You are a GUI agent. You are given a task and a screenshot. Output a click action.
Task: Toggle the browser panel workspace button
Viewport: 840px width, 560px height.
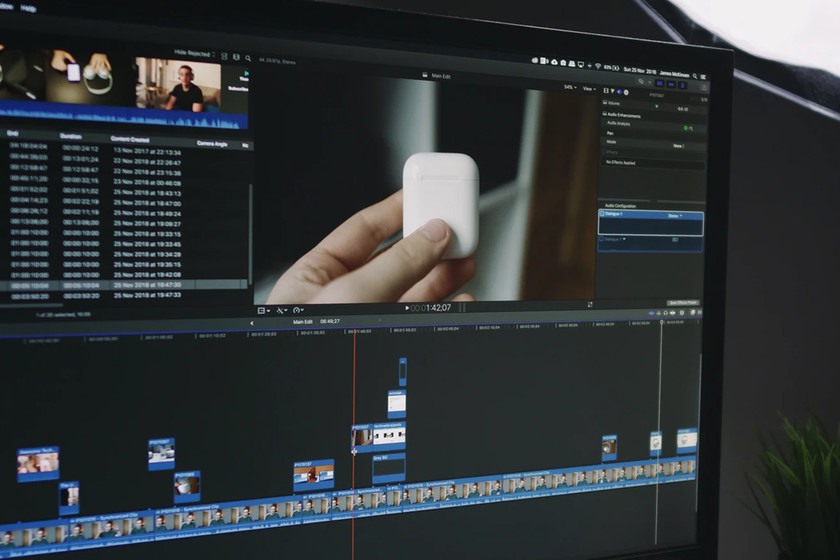tap(659, 84)
